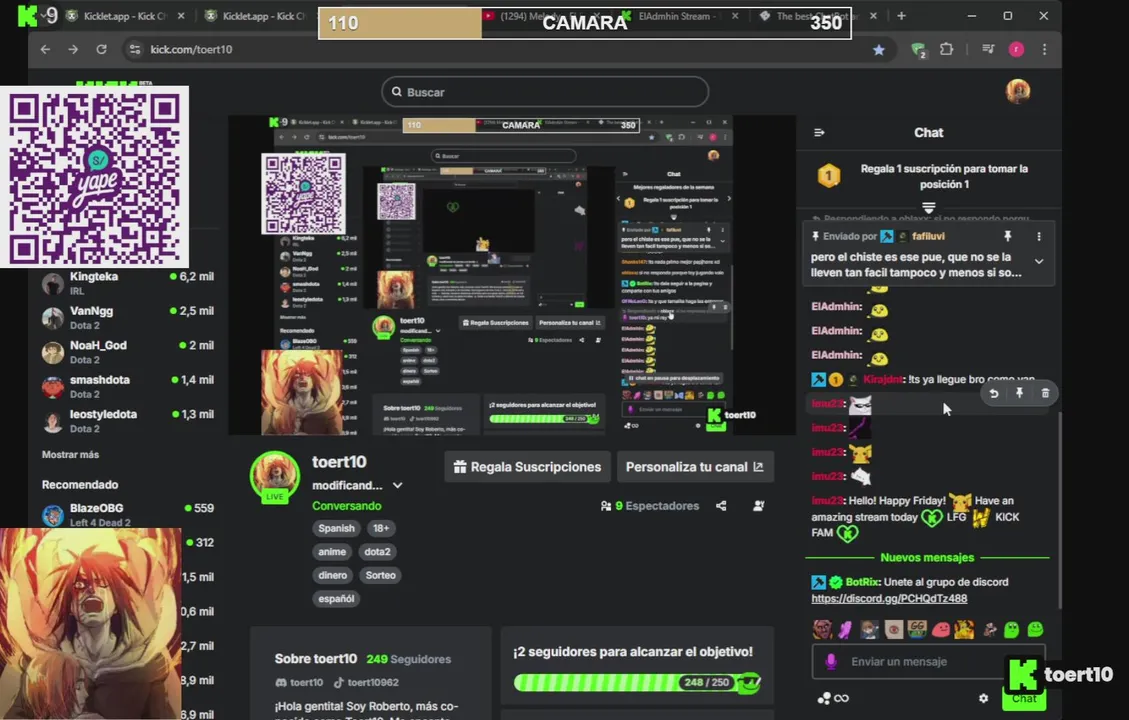Screen dimensions: 1129x720
Task: Click Regala Suscripciones button
Action: [528, 467]
